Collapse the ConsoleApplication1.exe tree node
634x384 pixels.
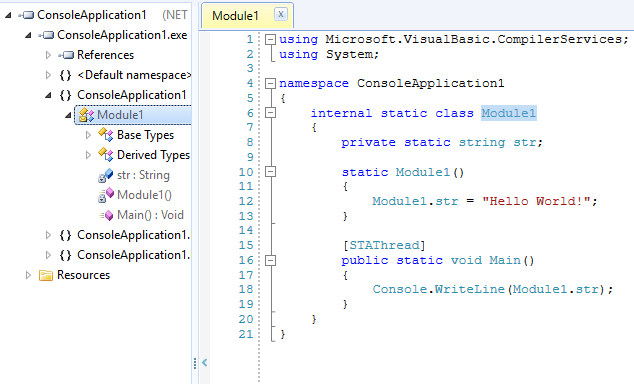point(28,35)
